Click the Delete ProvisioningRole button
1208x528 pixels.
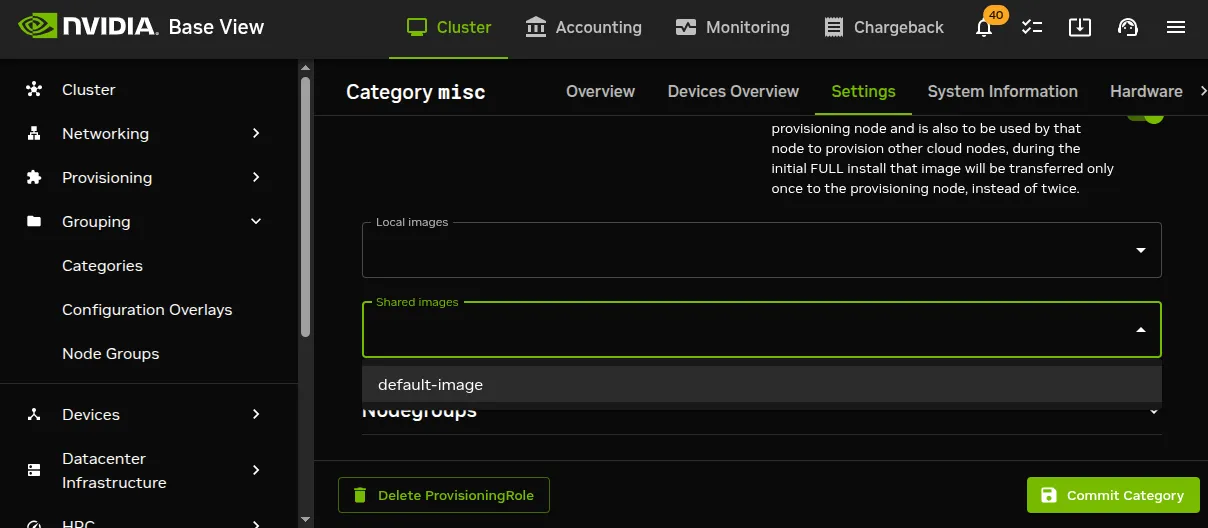444,495
